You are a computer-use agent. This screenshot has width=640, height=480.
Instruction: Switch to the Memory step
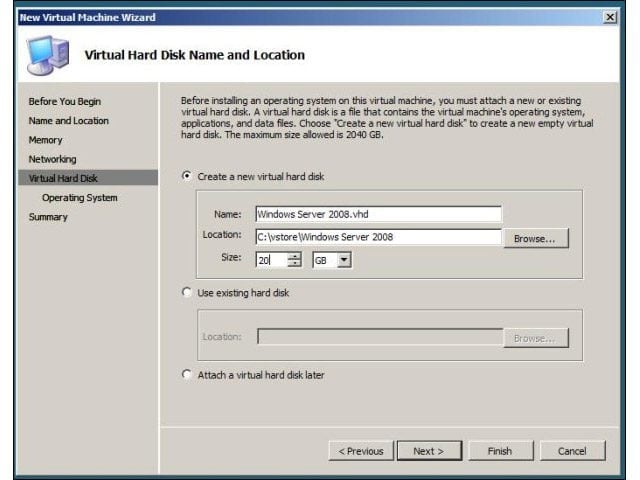tap(45, 140)
